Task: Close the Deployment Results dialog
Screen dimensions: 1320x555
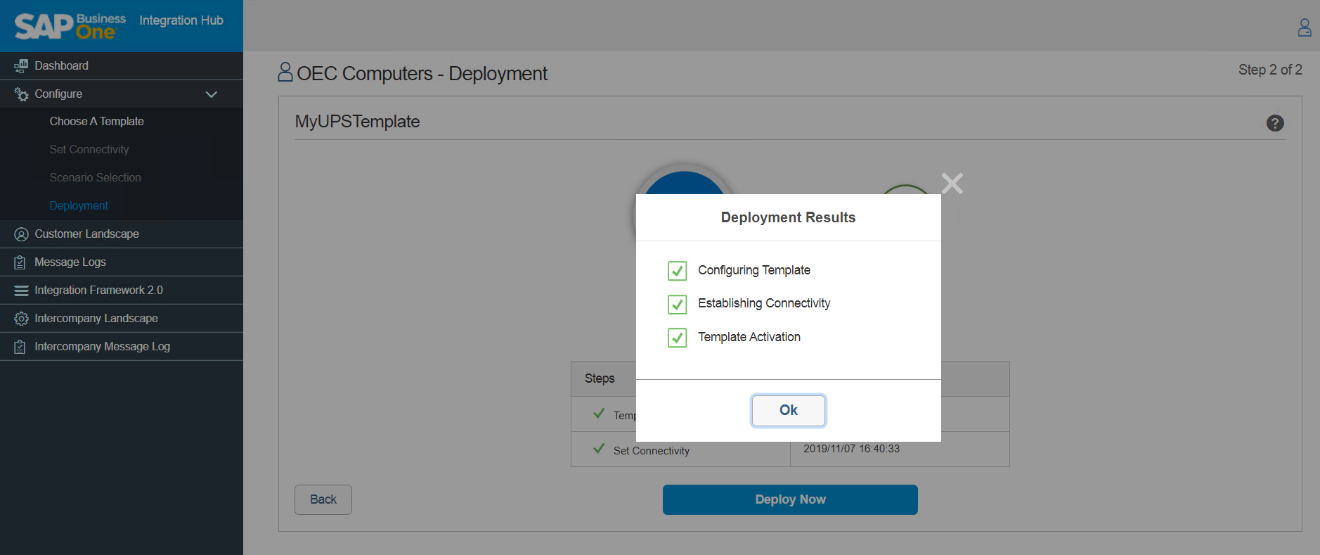Action: click(x=952, y=183)
